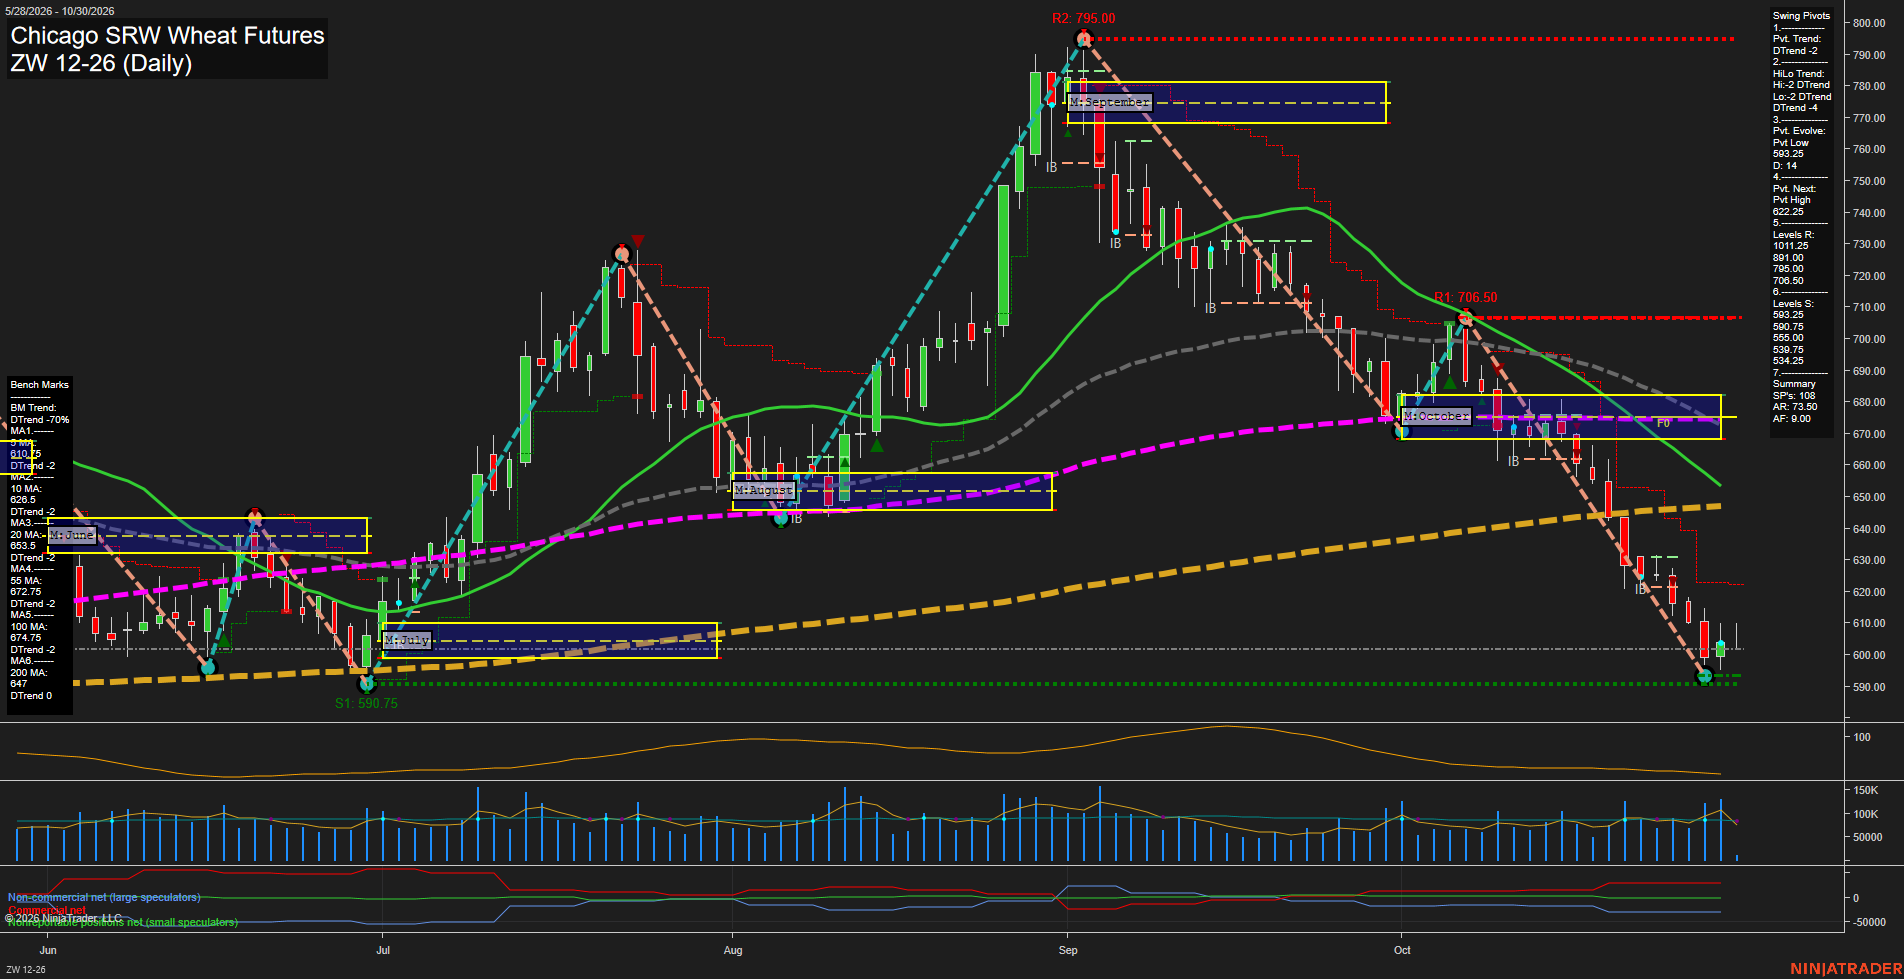This screenshot has width=1904, height=979.
Task: Click the ZW 12-26 (Daily) subtitle
Action: [101, 64]
